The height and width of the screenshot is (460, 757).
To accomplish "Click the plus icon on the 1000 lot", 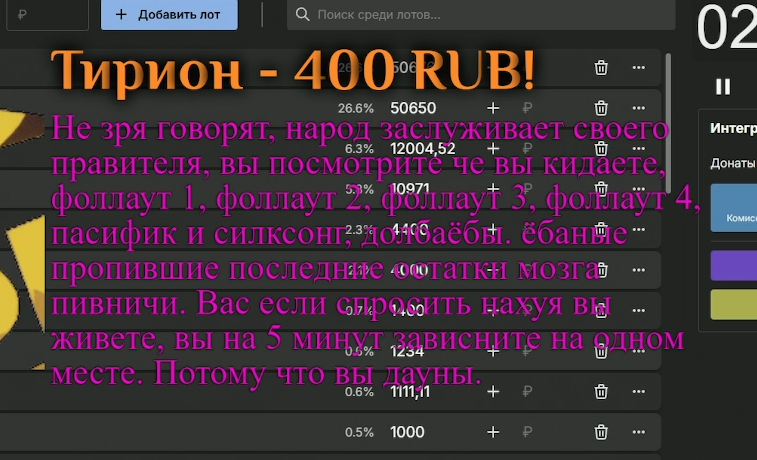I will click(x=493, y=432).
